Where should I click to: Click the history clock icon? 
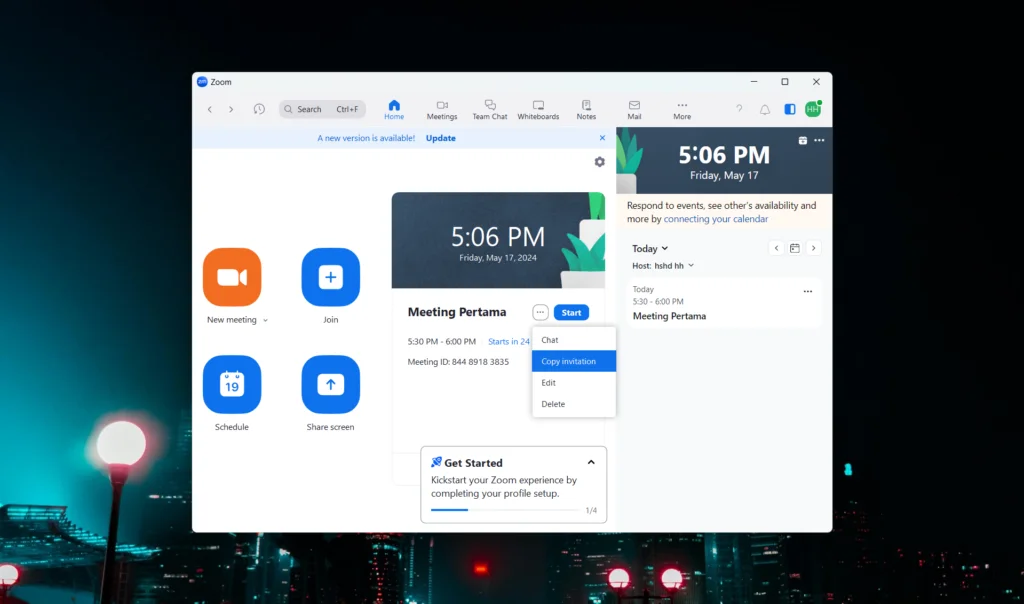259,109
